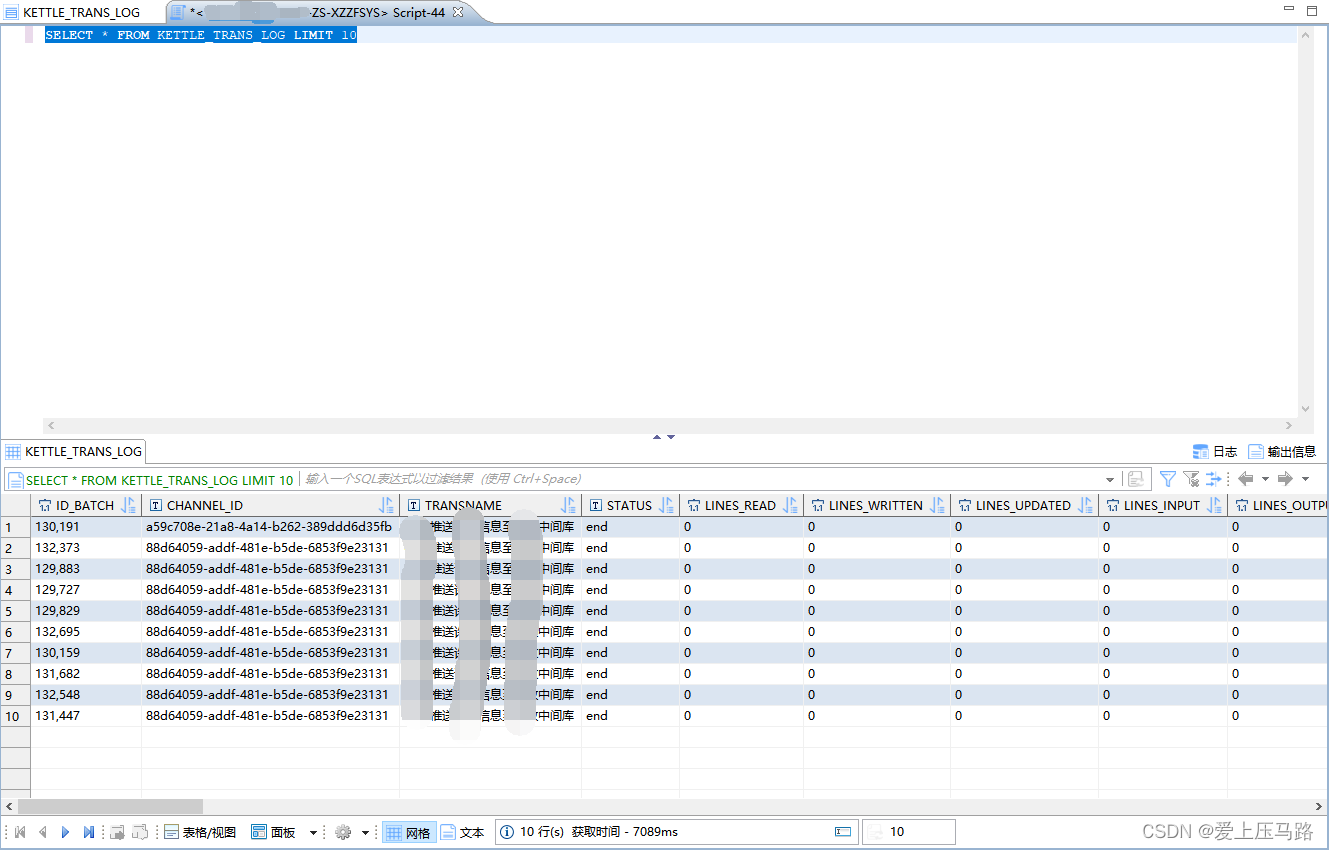Select ID_BATCH cell 129,883
Viewport: 1329px width, 850px height.
86,569
